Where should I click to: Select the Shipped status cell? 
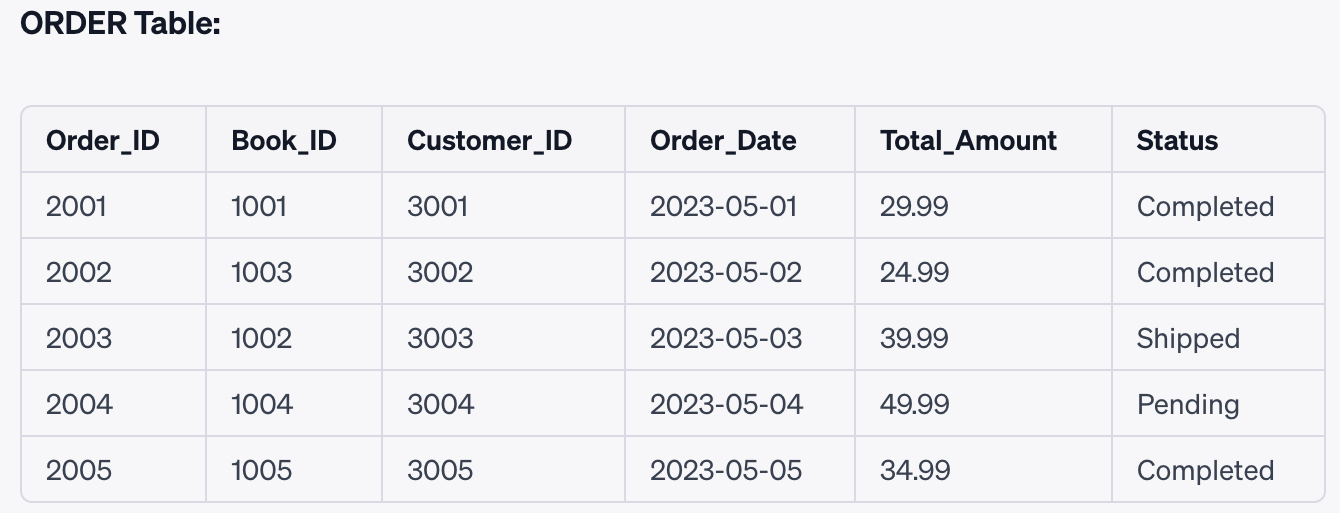tap(1188, 338)
